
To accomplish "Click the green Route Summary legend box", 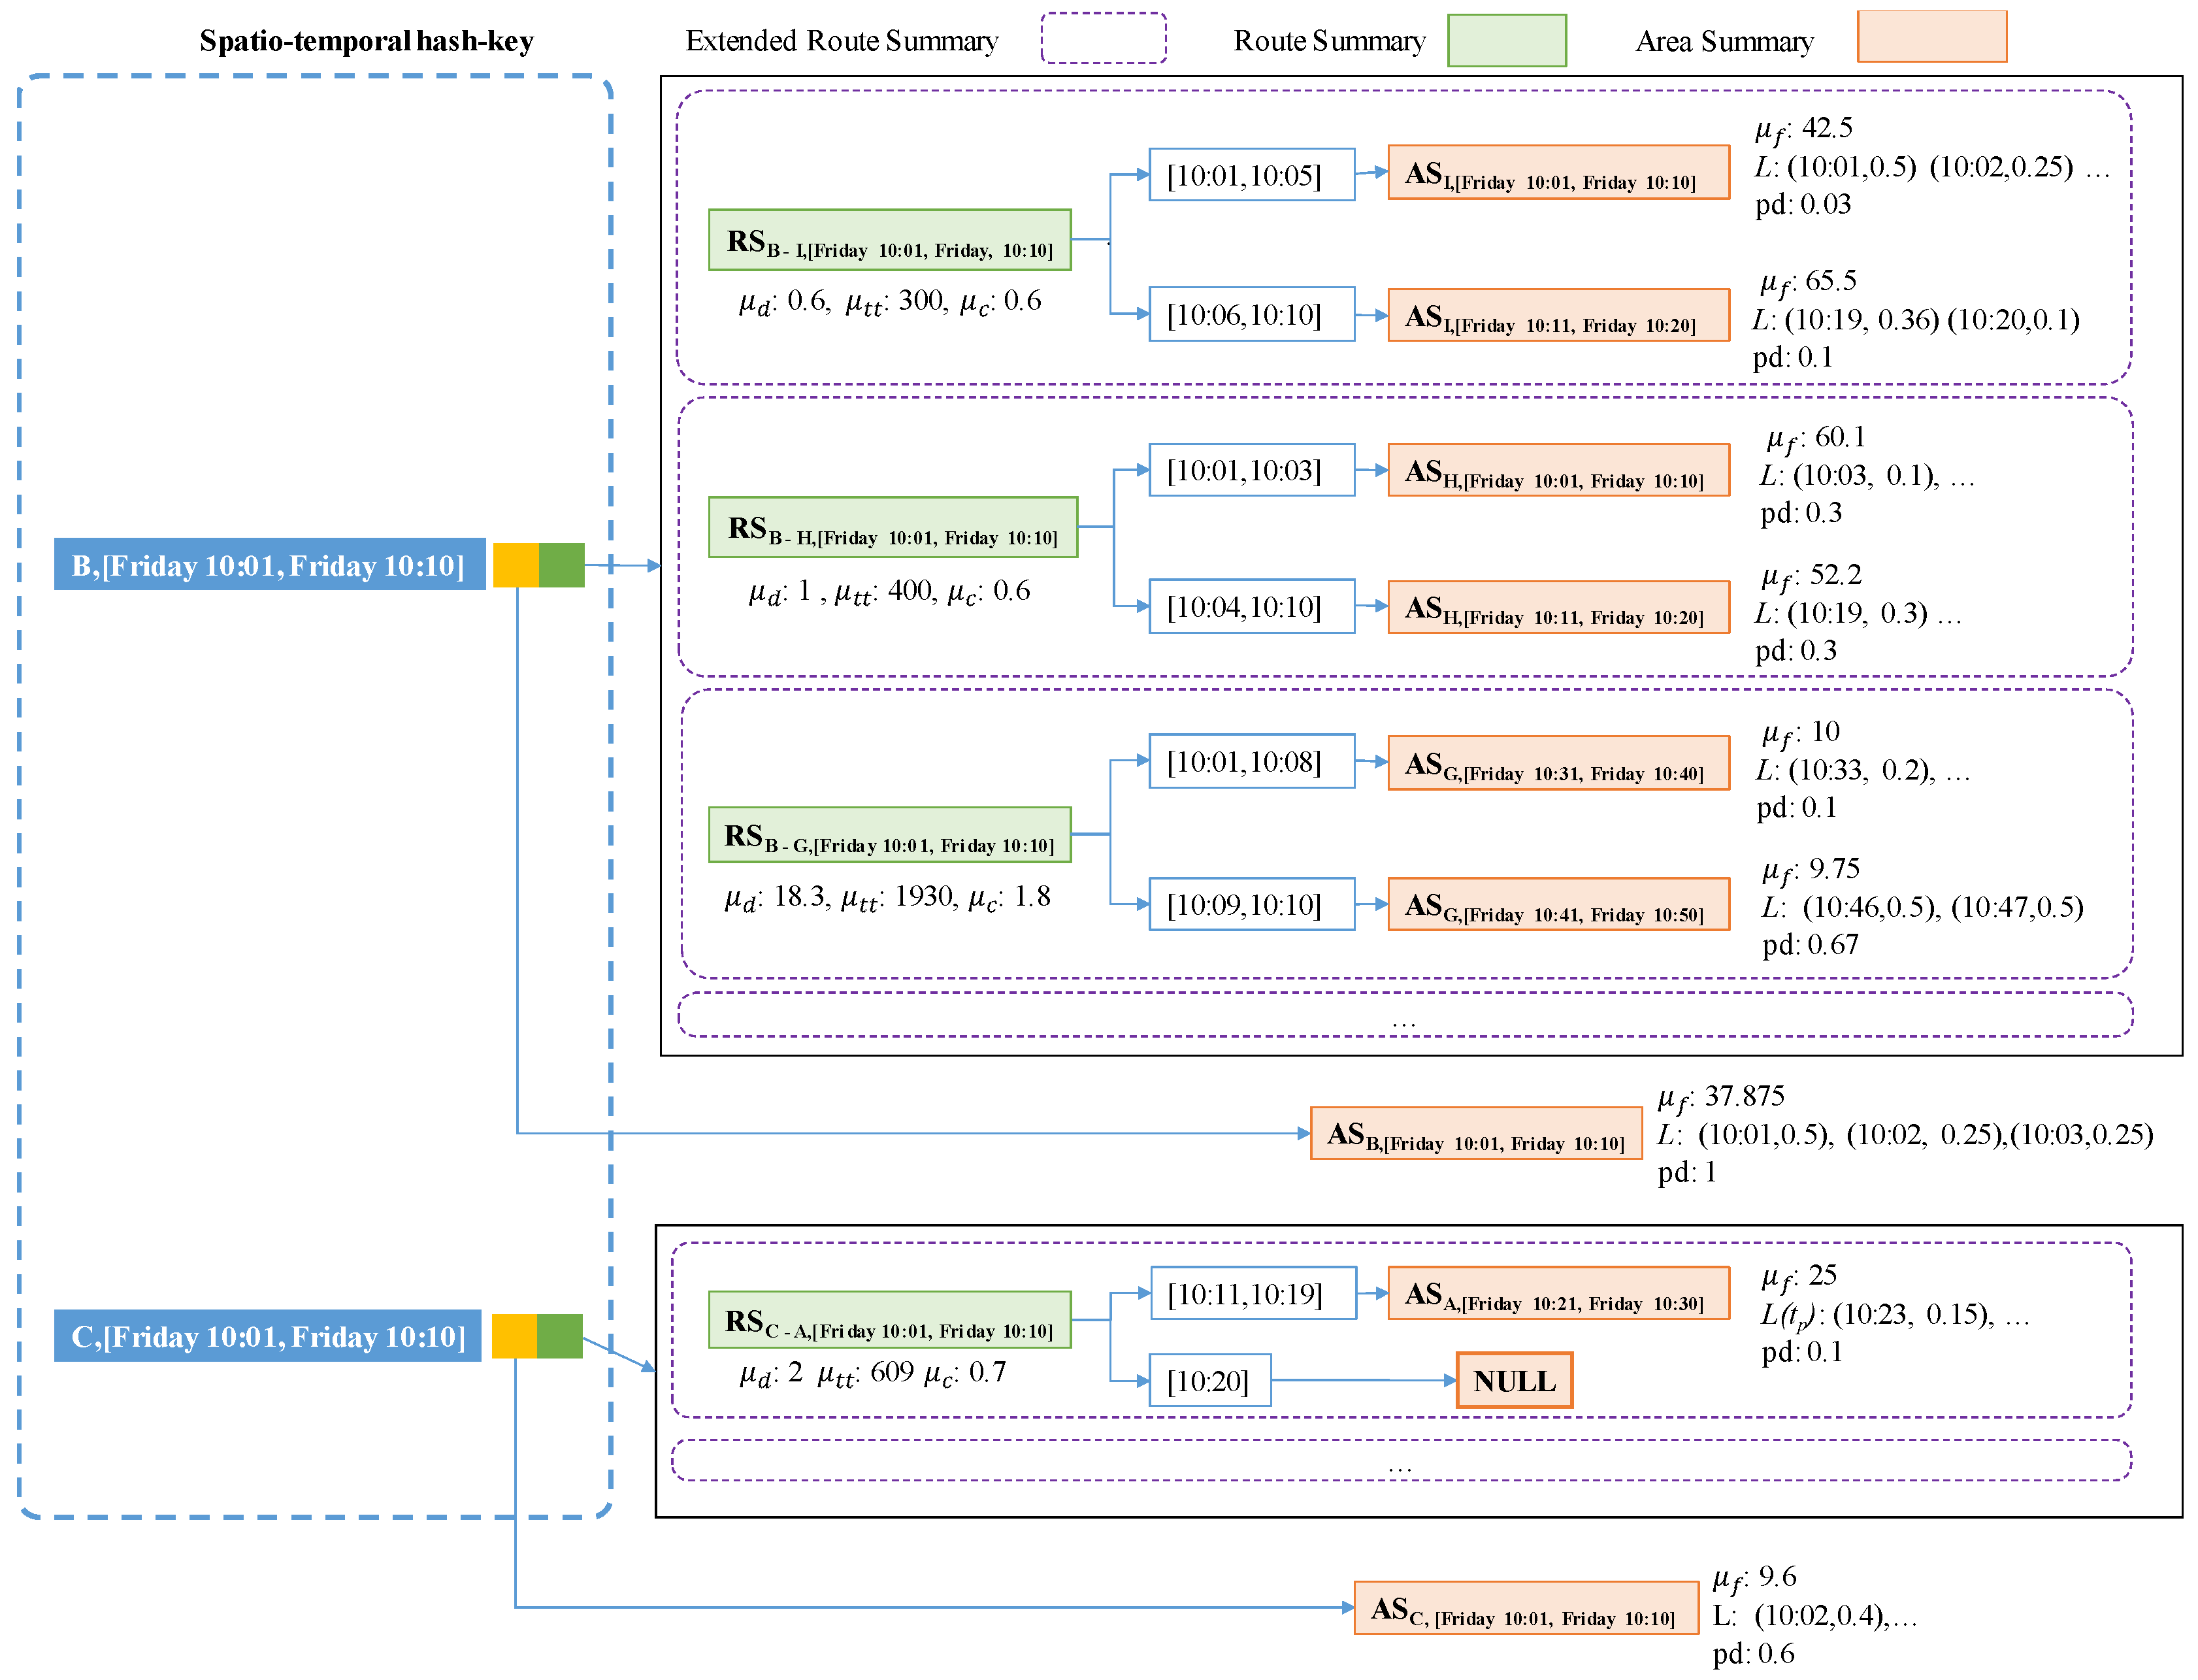I will 1506,41.
